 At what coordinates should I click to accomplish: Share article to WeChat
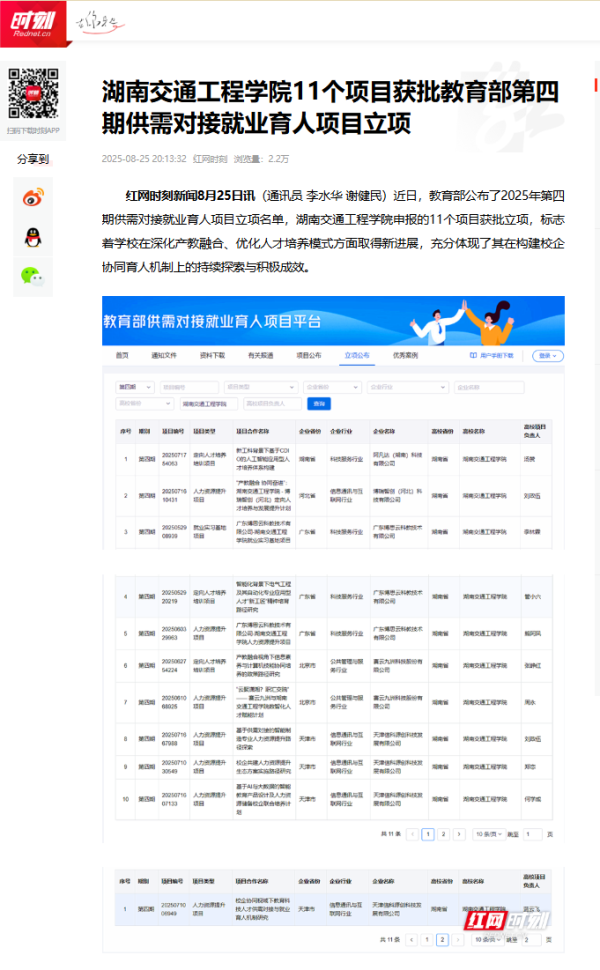(x=33, y=277)
